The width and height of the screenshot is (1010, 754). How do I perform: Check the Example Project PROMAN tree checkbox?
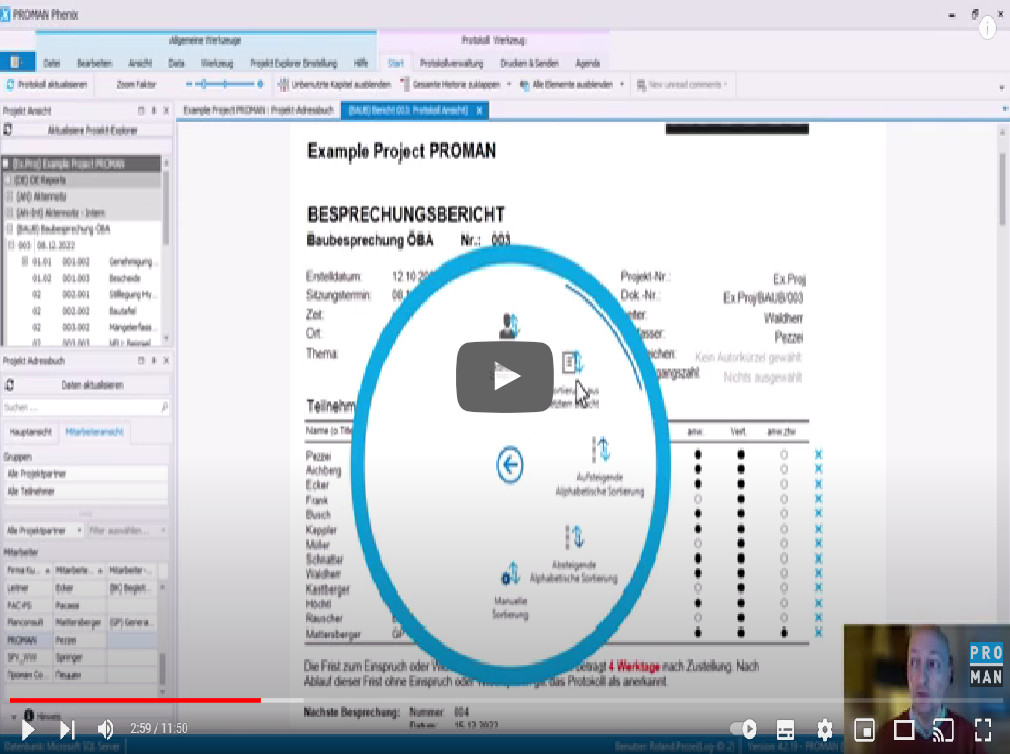point(6,164)
